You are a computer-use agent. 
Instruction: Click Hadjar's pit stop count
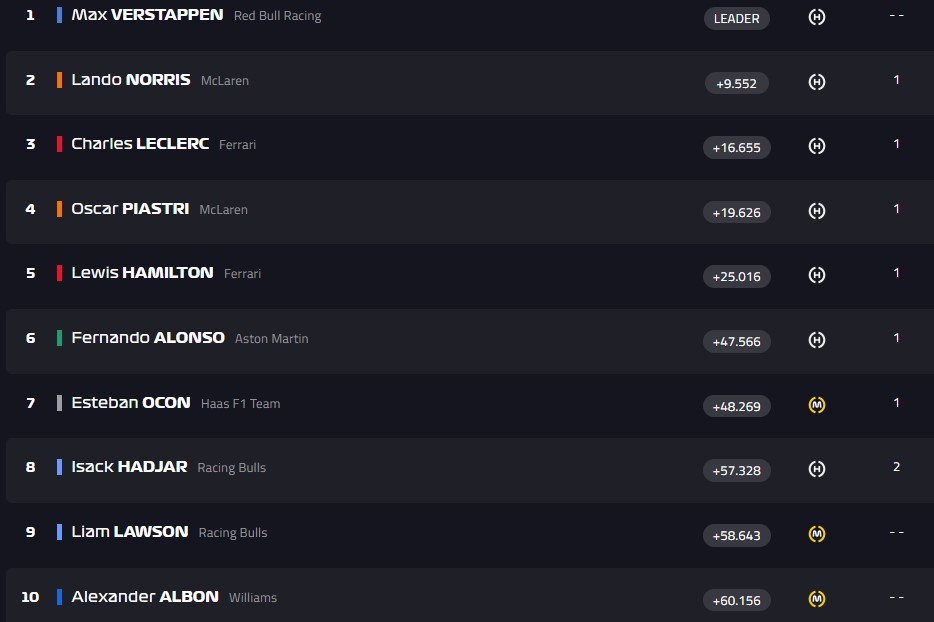tap(896, 467)
